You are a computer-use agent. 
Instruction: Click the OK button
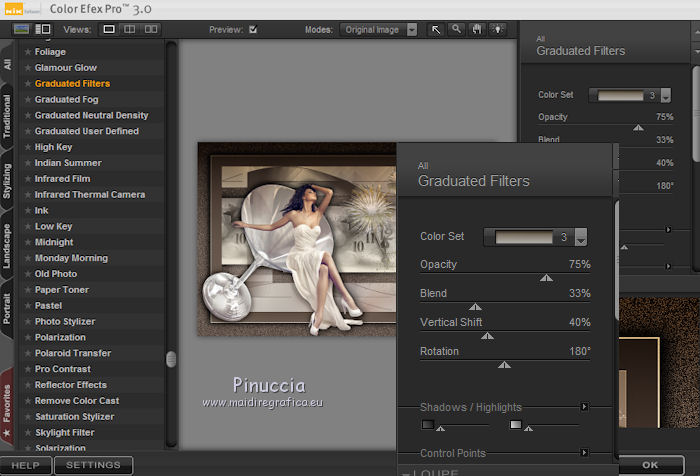(x=650, y=465)
